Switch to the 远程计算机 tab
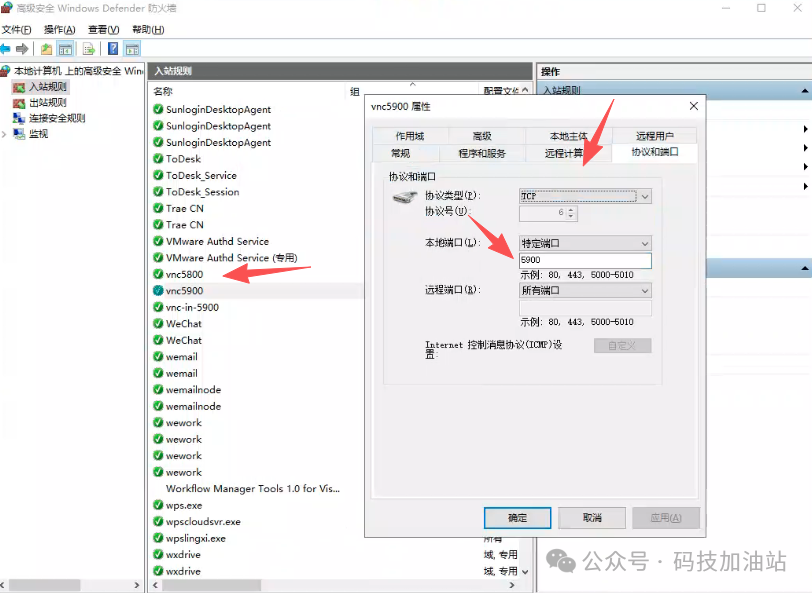 click(568, 153)
